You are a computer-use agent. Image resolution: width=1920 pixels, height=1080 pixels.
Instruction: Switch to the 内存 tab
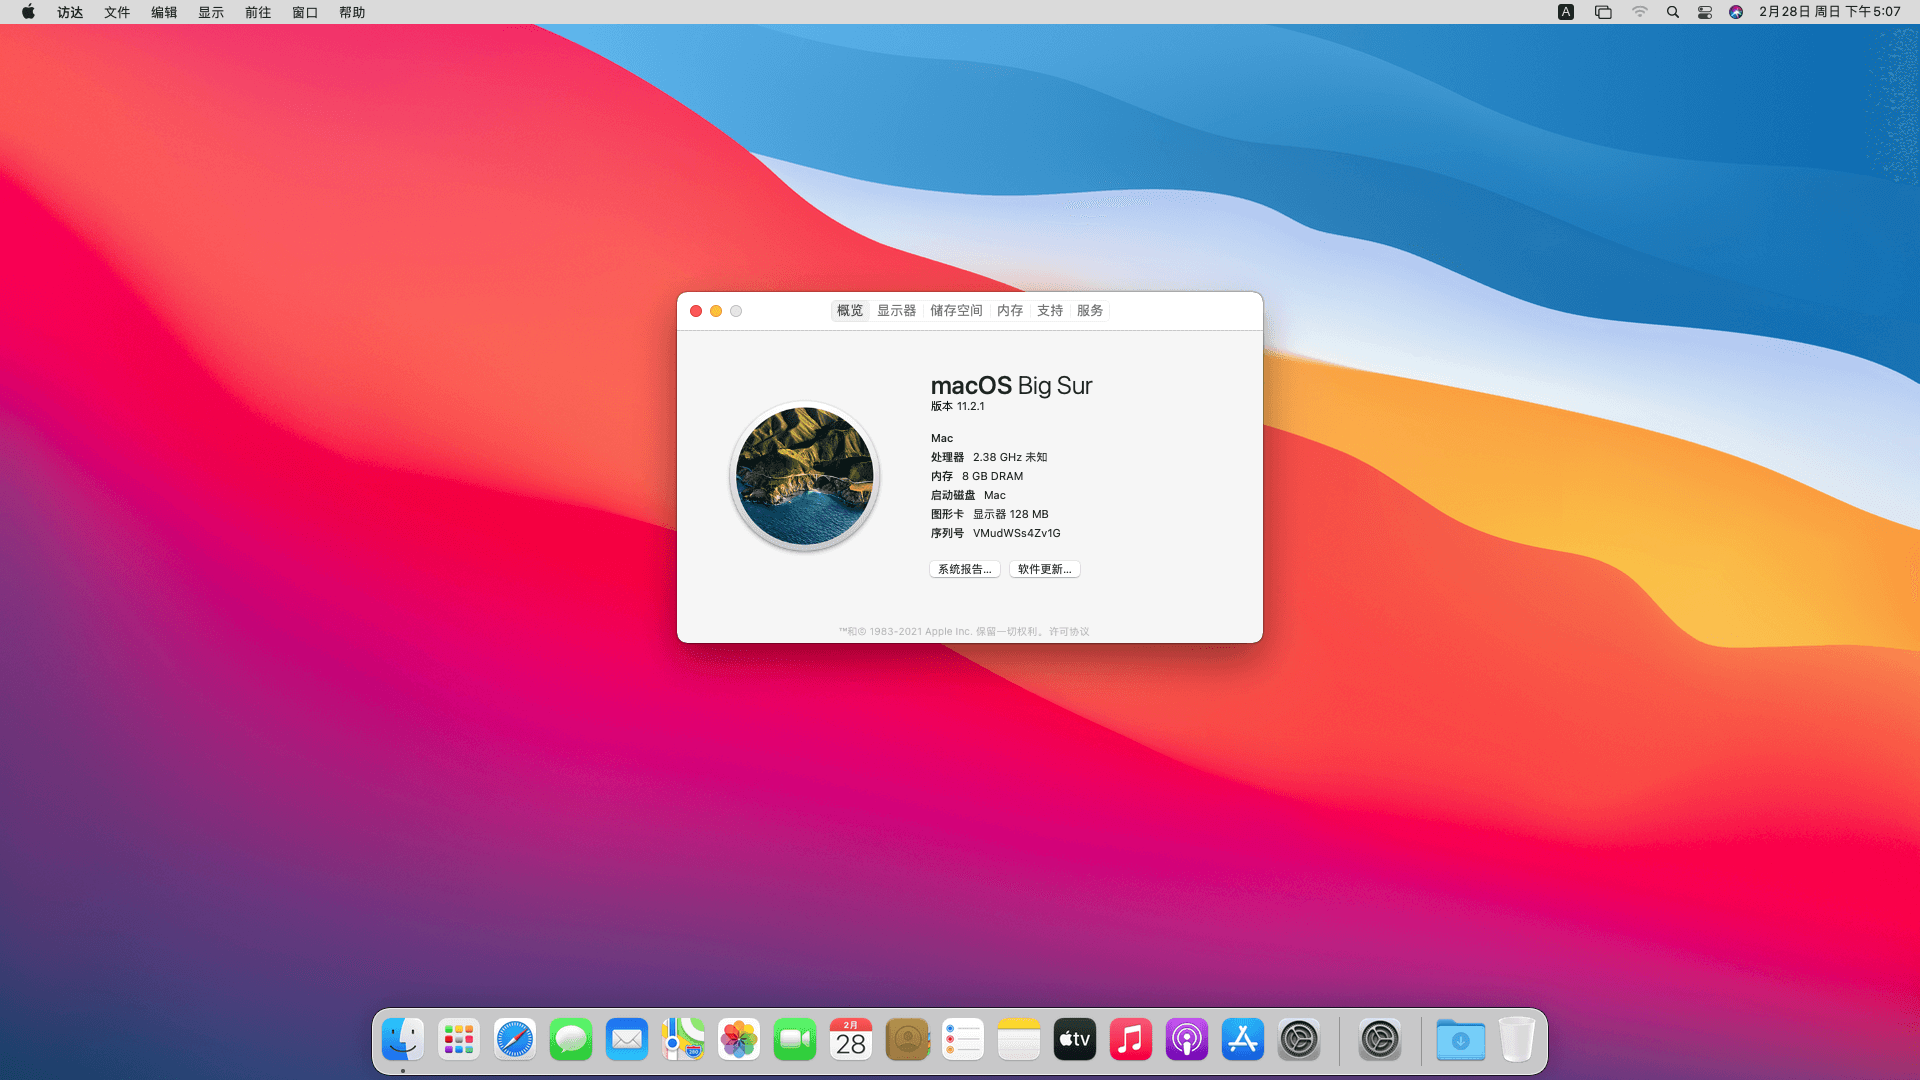(x=1010, y=311)
